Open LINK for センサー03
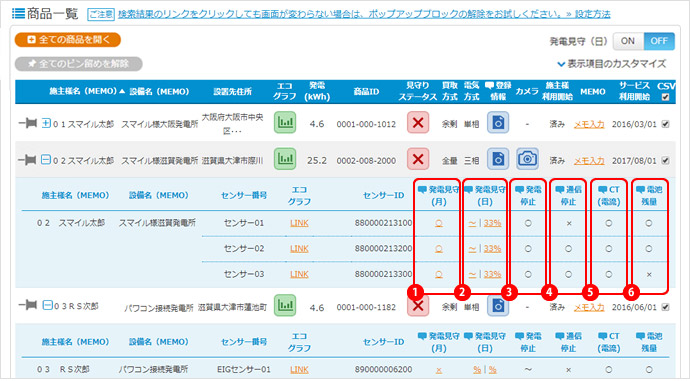 pos(299,274)
